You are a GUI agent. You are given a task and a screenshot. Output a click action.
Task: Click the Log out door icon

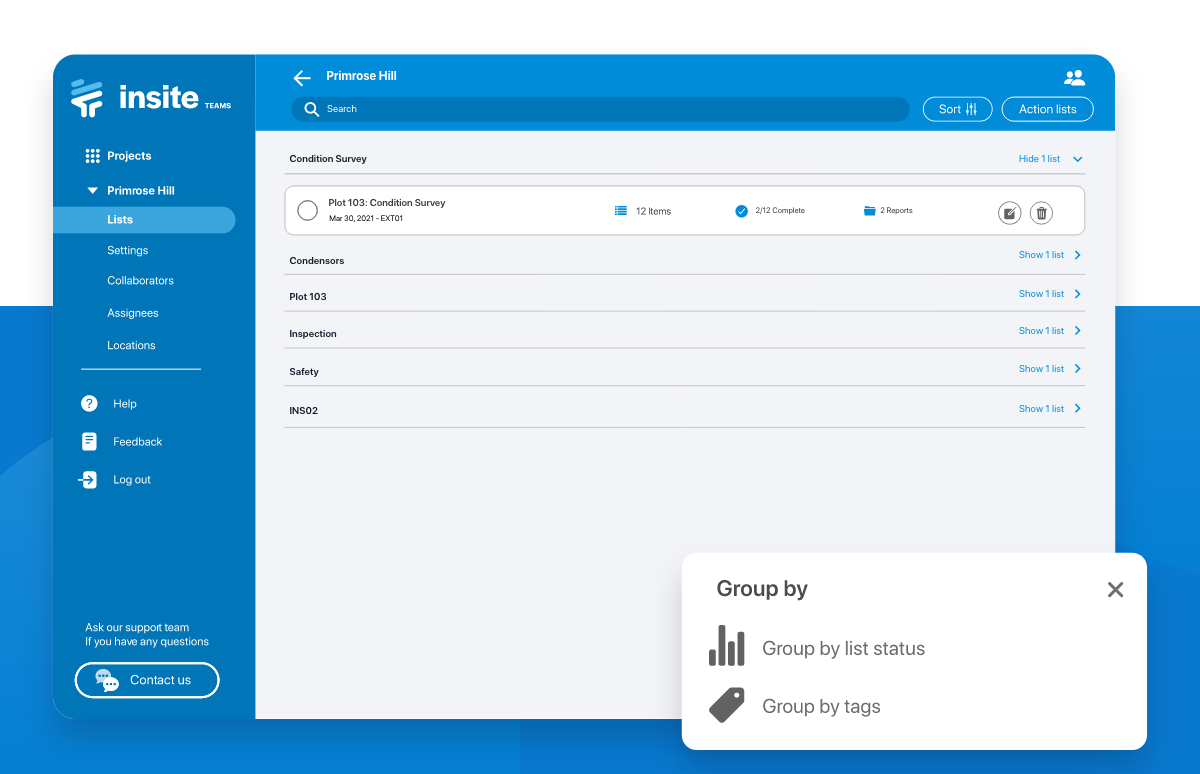coord(88,480)
